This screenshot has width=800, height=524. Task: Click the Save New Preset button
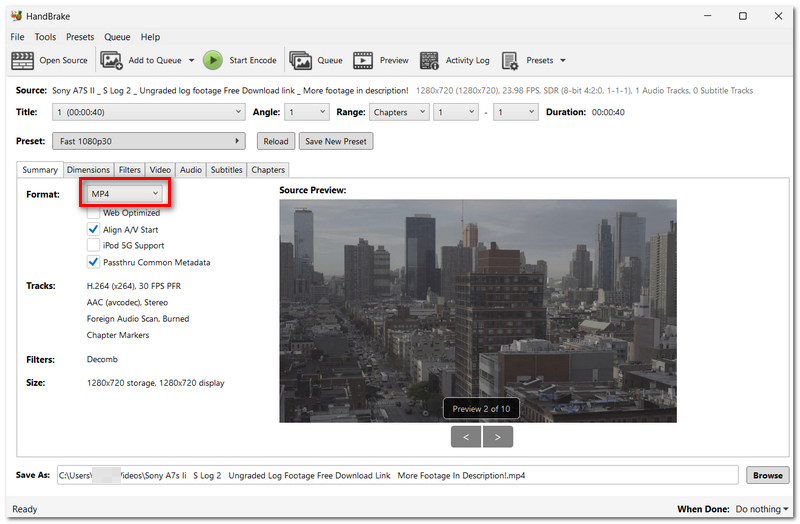click(336, 141)
